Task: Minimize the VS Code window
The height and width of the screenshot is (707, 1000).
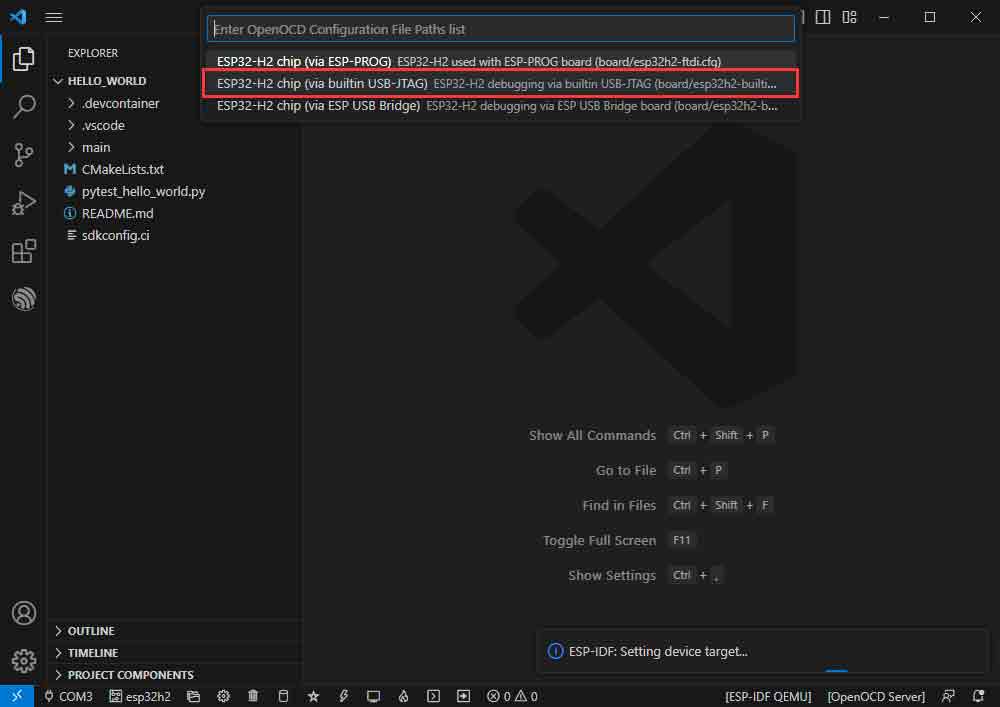Action: click(x=884, y=17)
